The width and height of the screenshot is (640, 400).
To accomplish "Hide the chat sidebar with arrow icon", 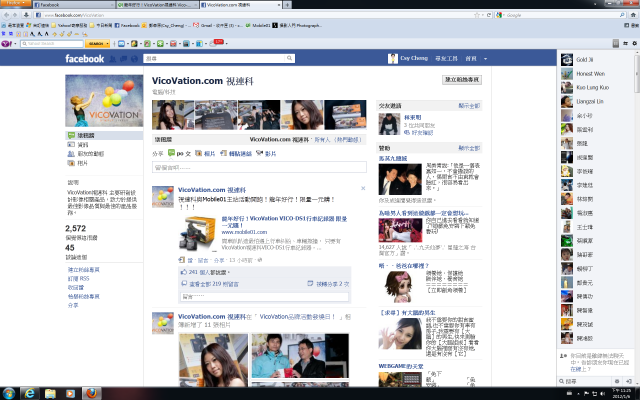I will (629, 381).
